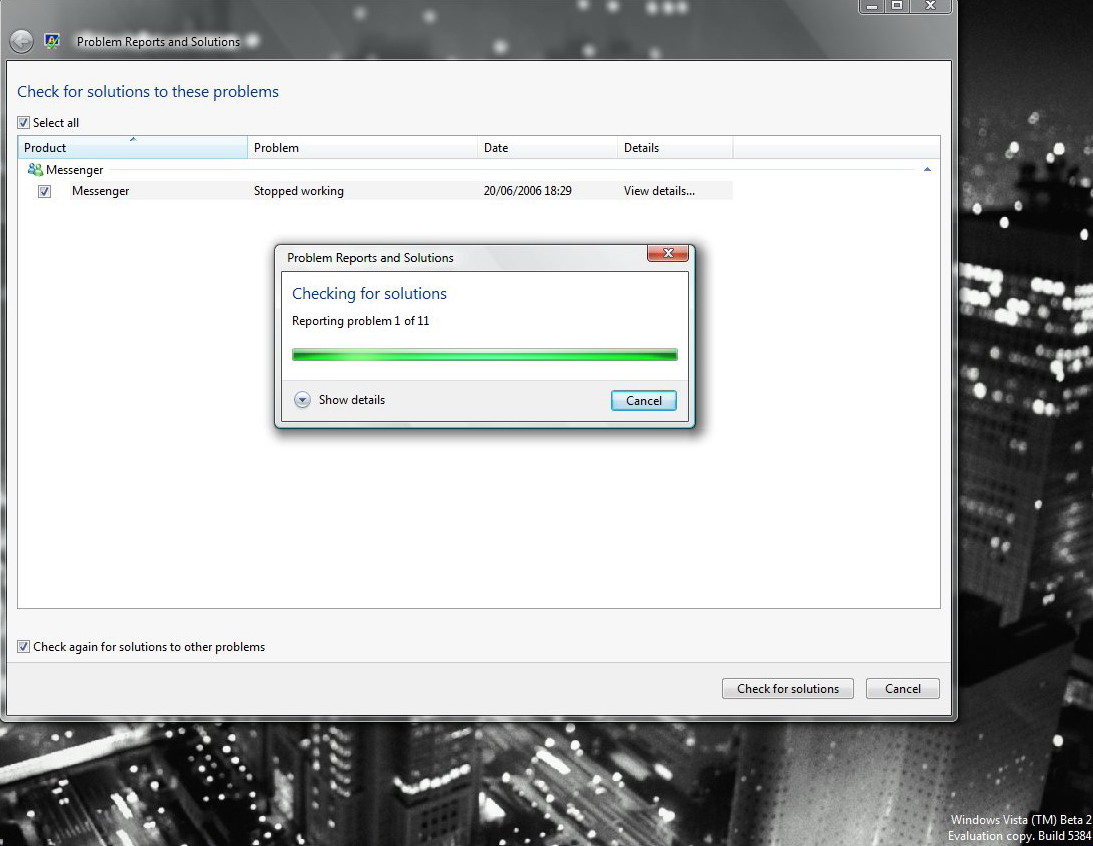Image resolution: width=1093 pixels, height=846 pixels.
Task: Maximize the Problem Reports window
Action: coord(897,6)
